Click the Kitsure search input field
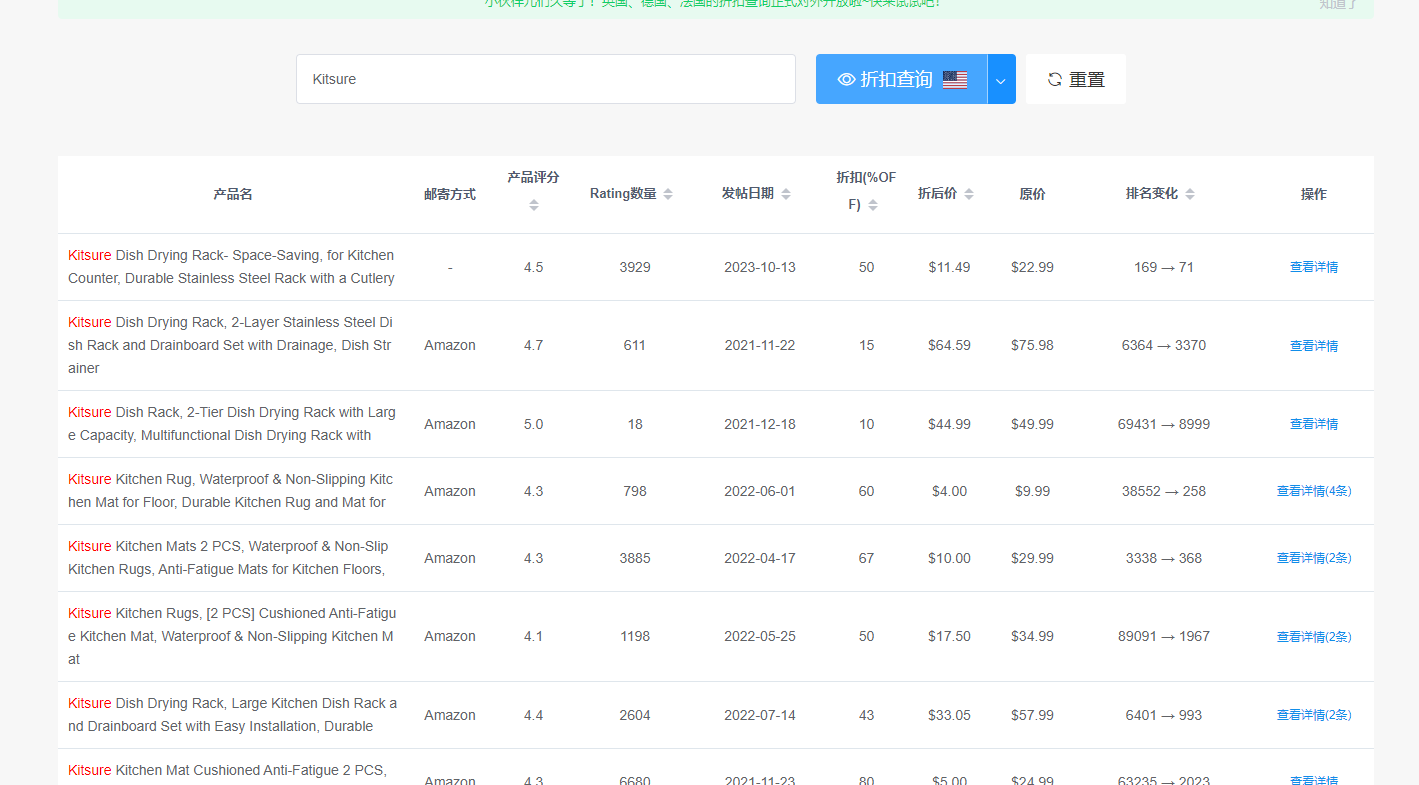The height and width of the screenshot is (785, 1419). [546, 79]
